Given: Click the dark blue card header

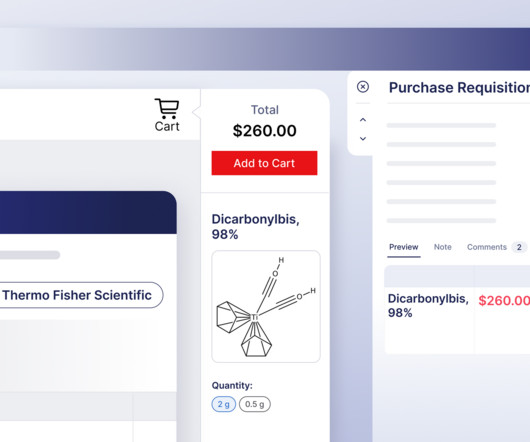Looking at the screenshot, I should (x=88, y=213).
